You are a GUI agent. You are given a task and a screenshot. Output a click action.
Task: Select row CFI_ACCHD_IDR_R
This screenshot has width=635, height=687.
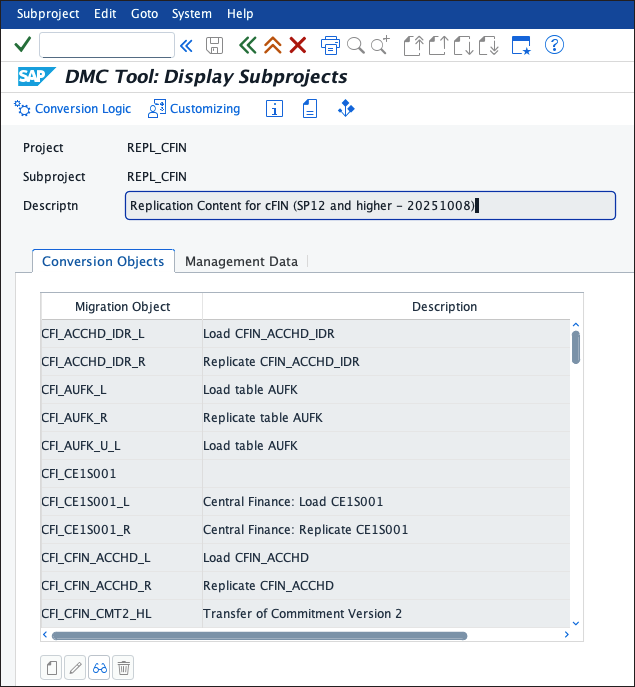tap(305, 362)
